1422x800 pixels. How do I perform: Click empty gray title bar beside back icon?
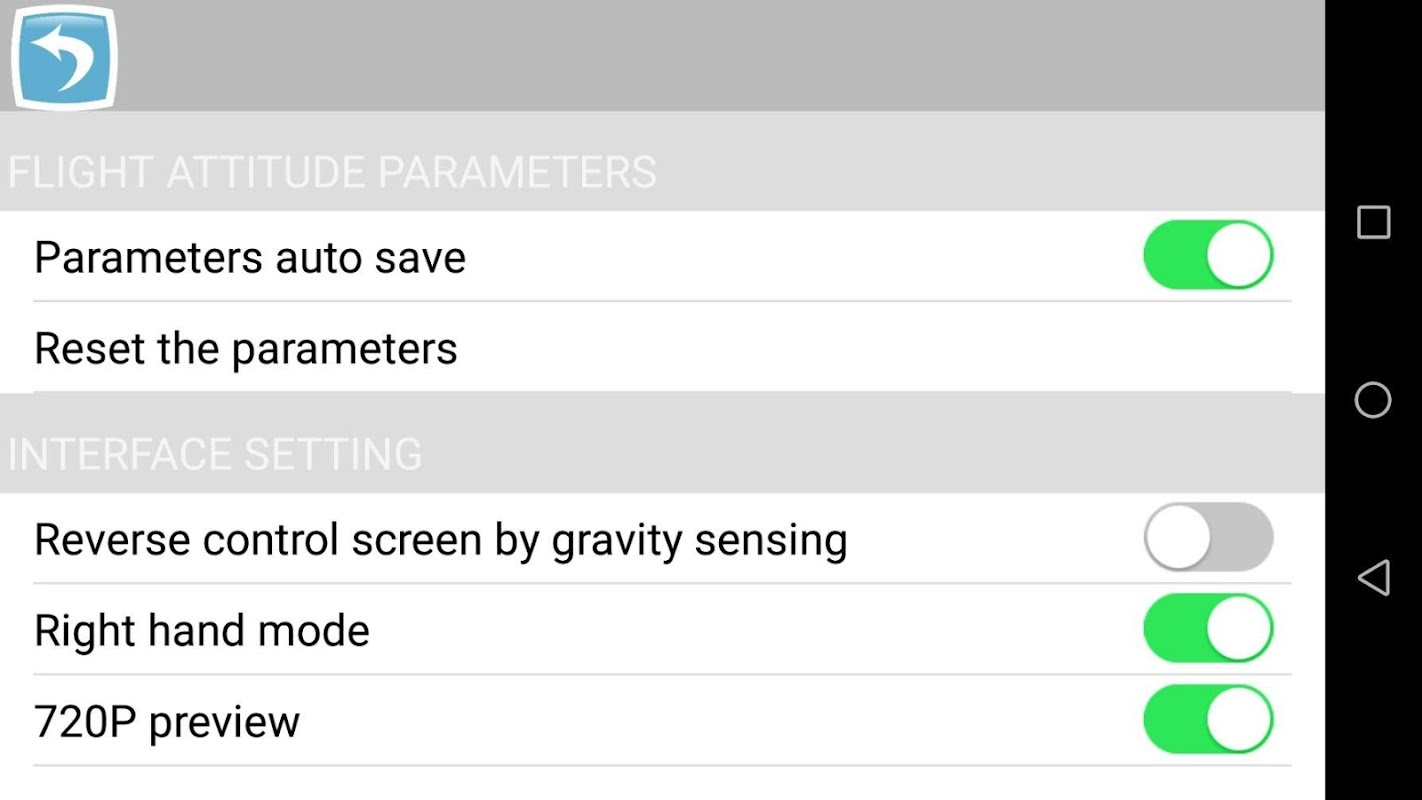[700, 55]
